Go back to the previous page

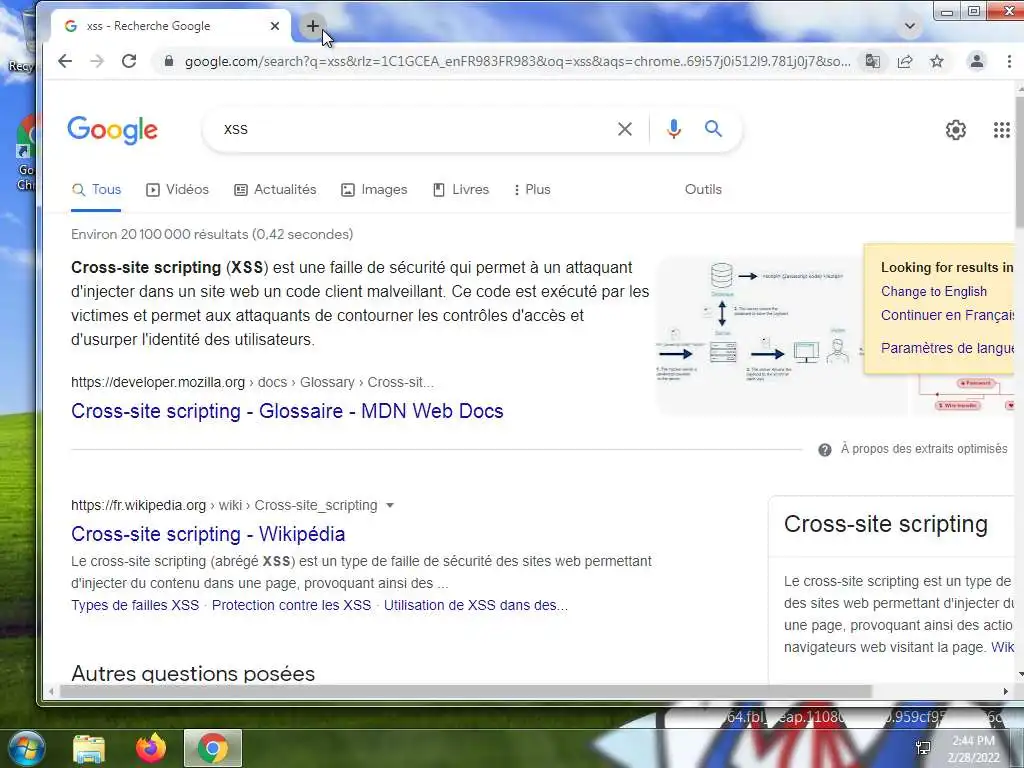tap(65, 61)
